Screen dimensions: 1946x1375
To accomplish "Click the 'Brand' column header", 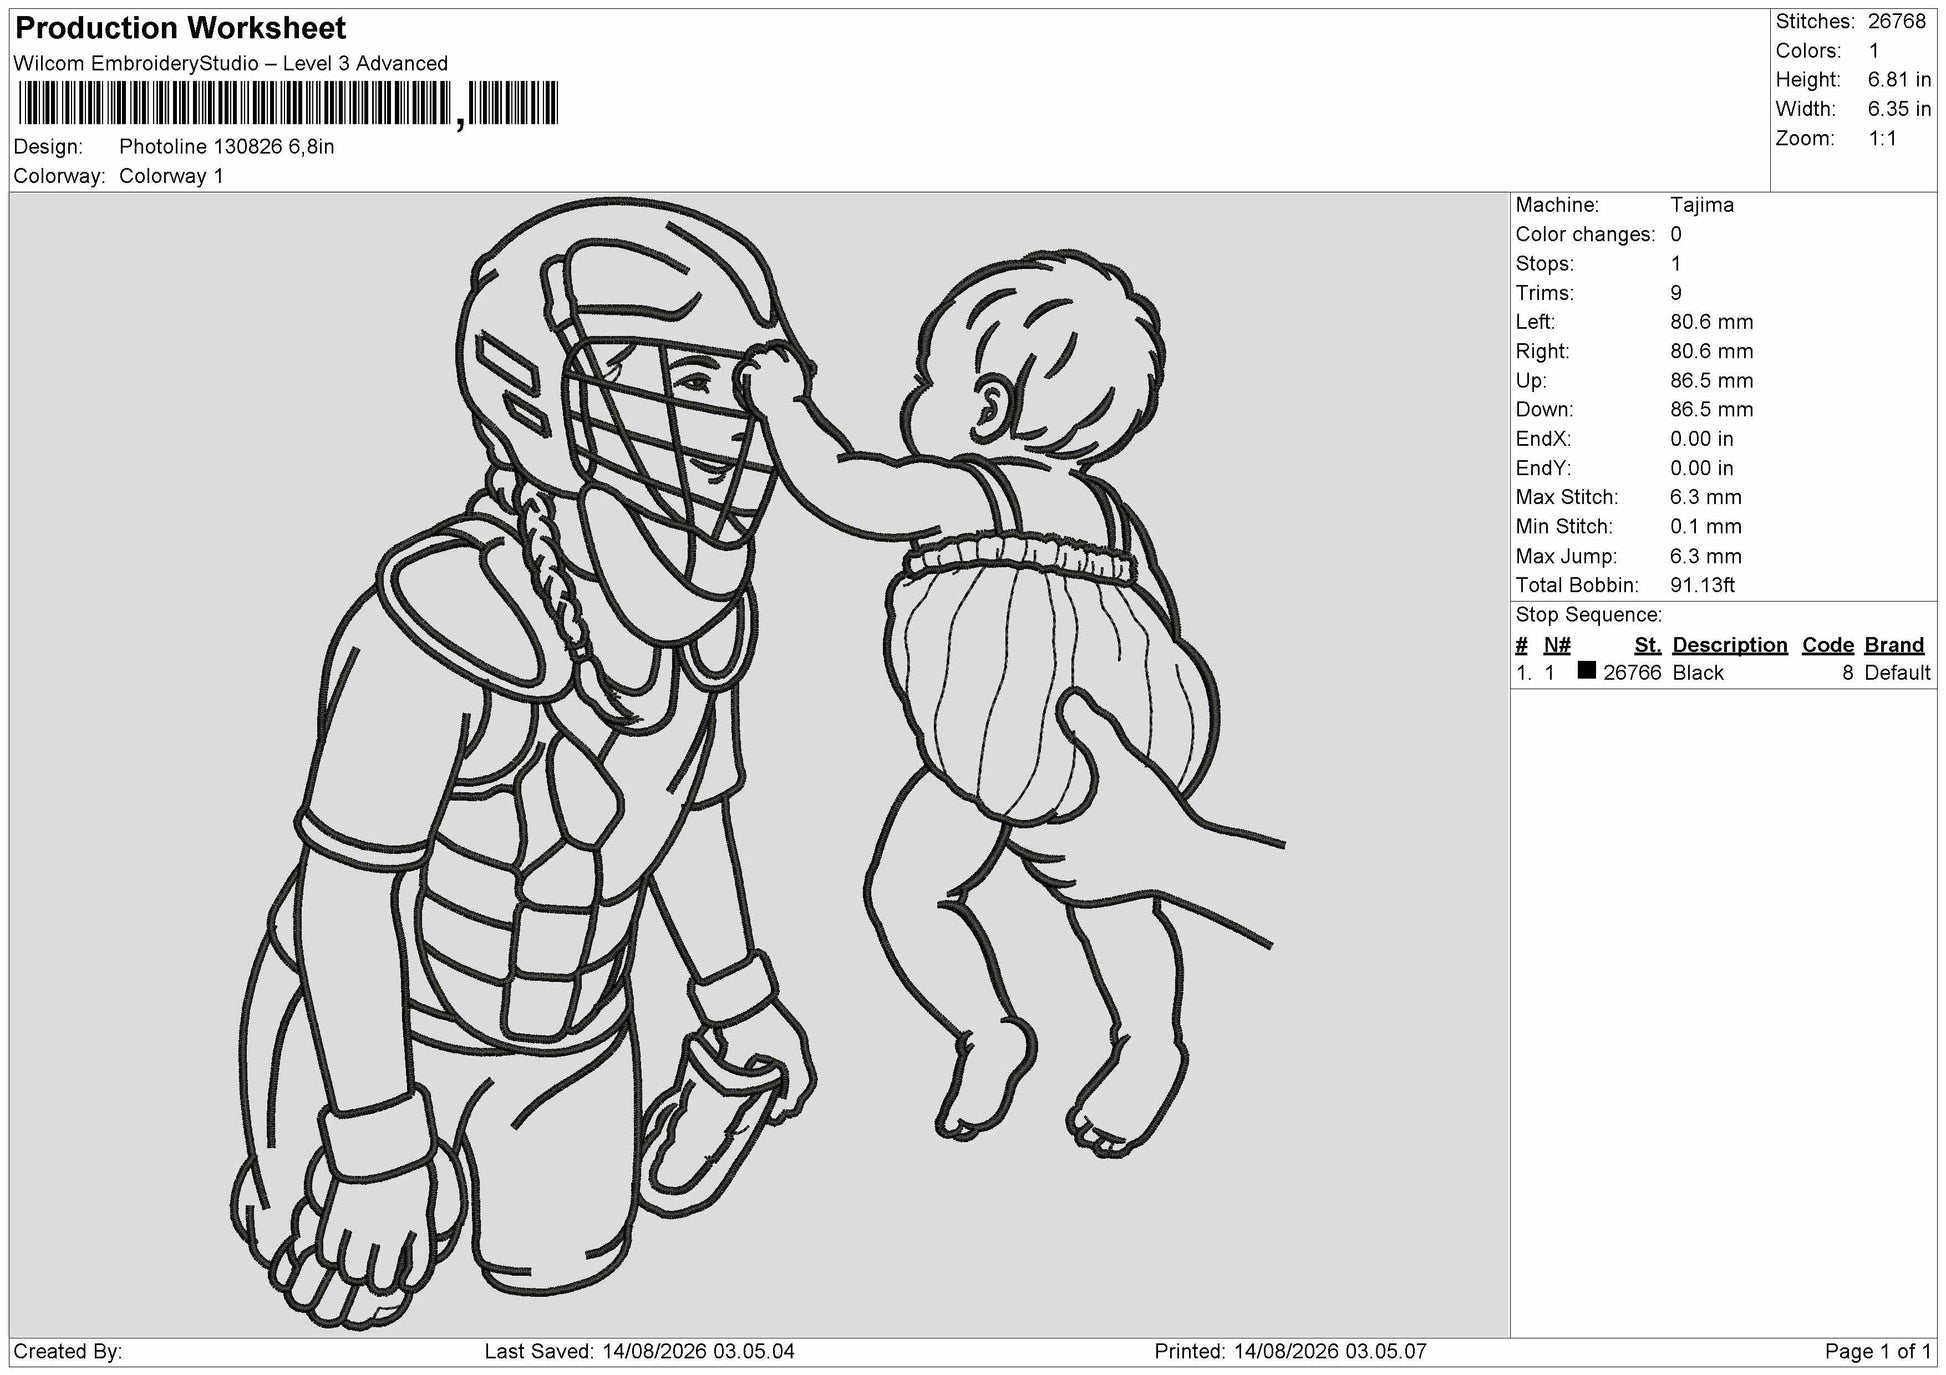I will tap(1894, 645).
